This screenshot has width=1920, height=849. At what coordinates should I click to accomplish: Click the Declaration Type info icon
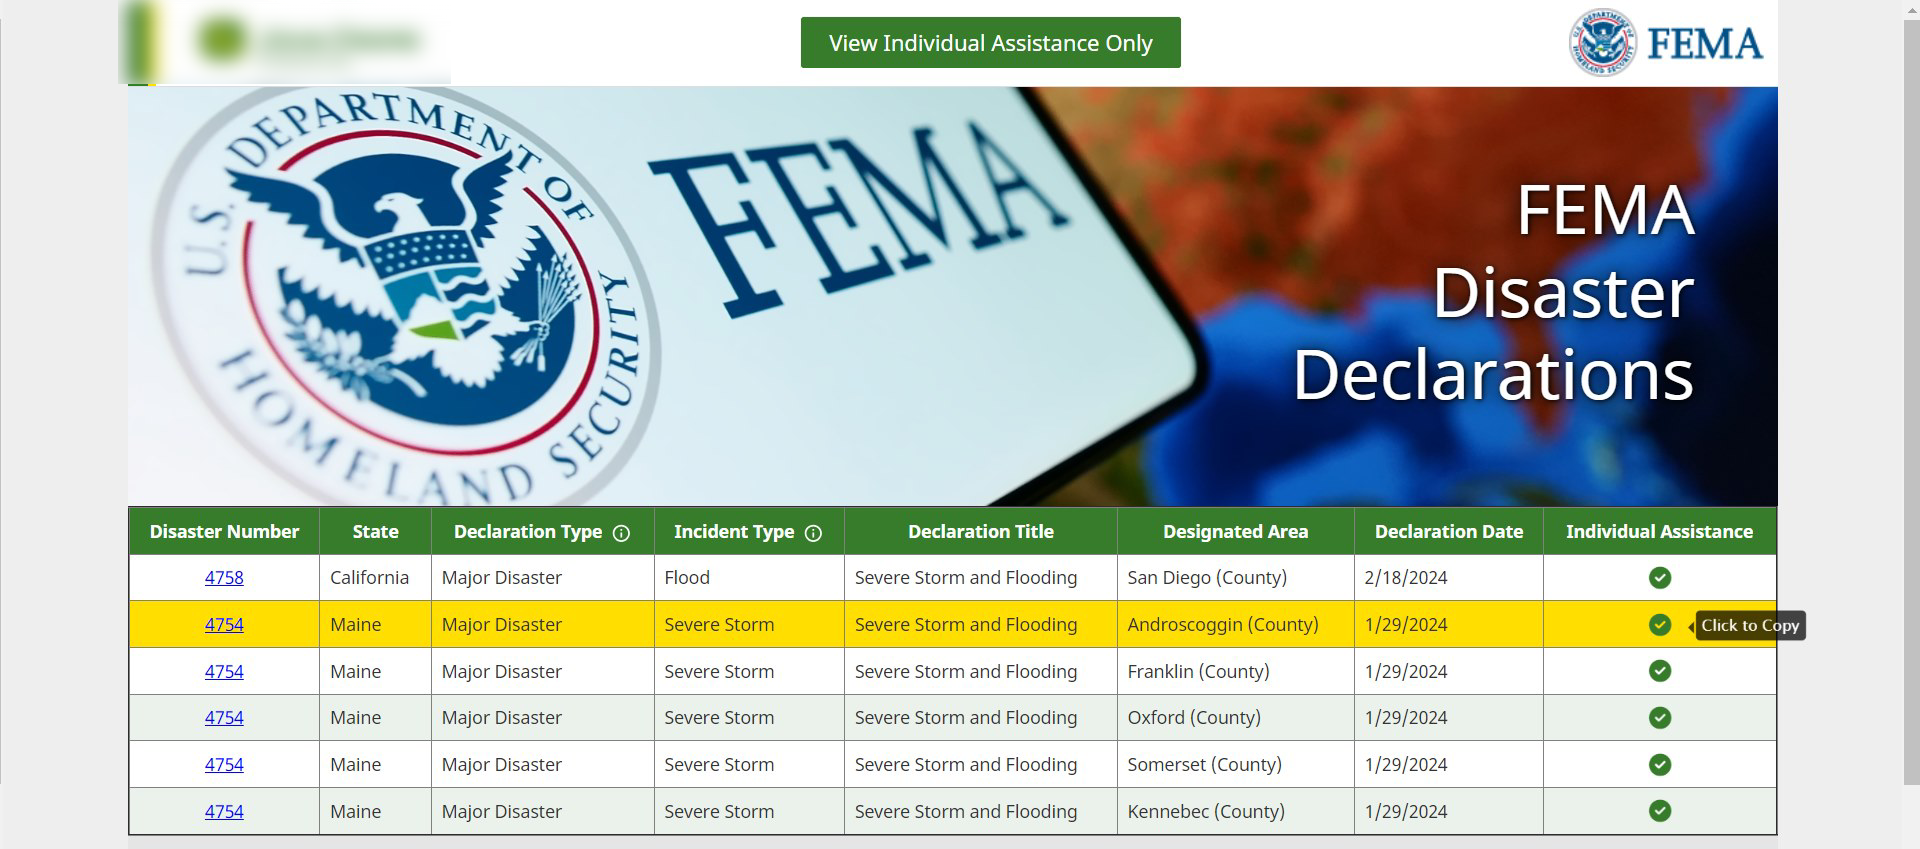pos(621,533)
